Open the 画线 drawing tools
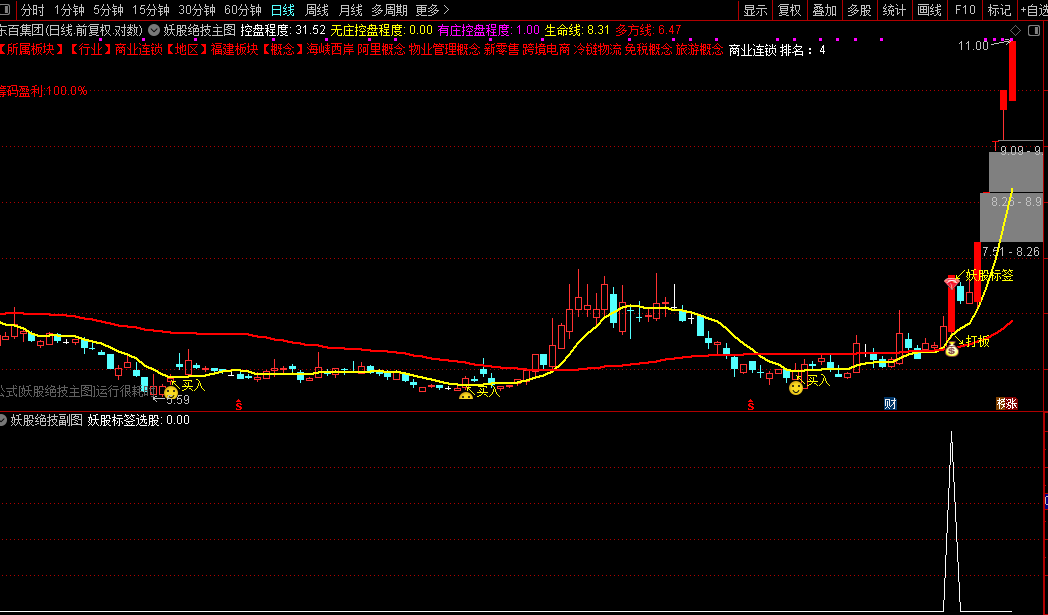 pyautogui.click(x=930, y=10)
